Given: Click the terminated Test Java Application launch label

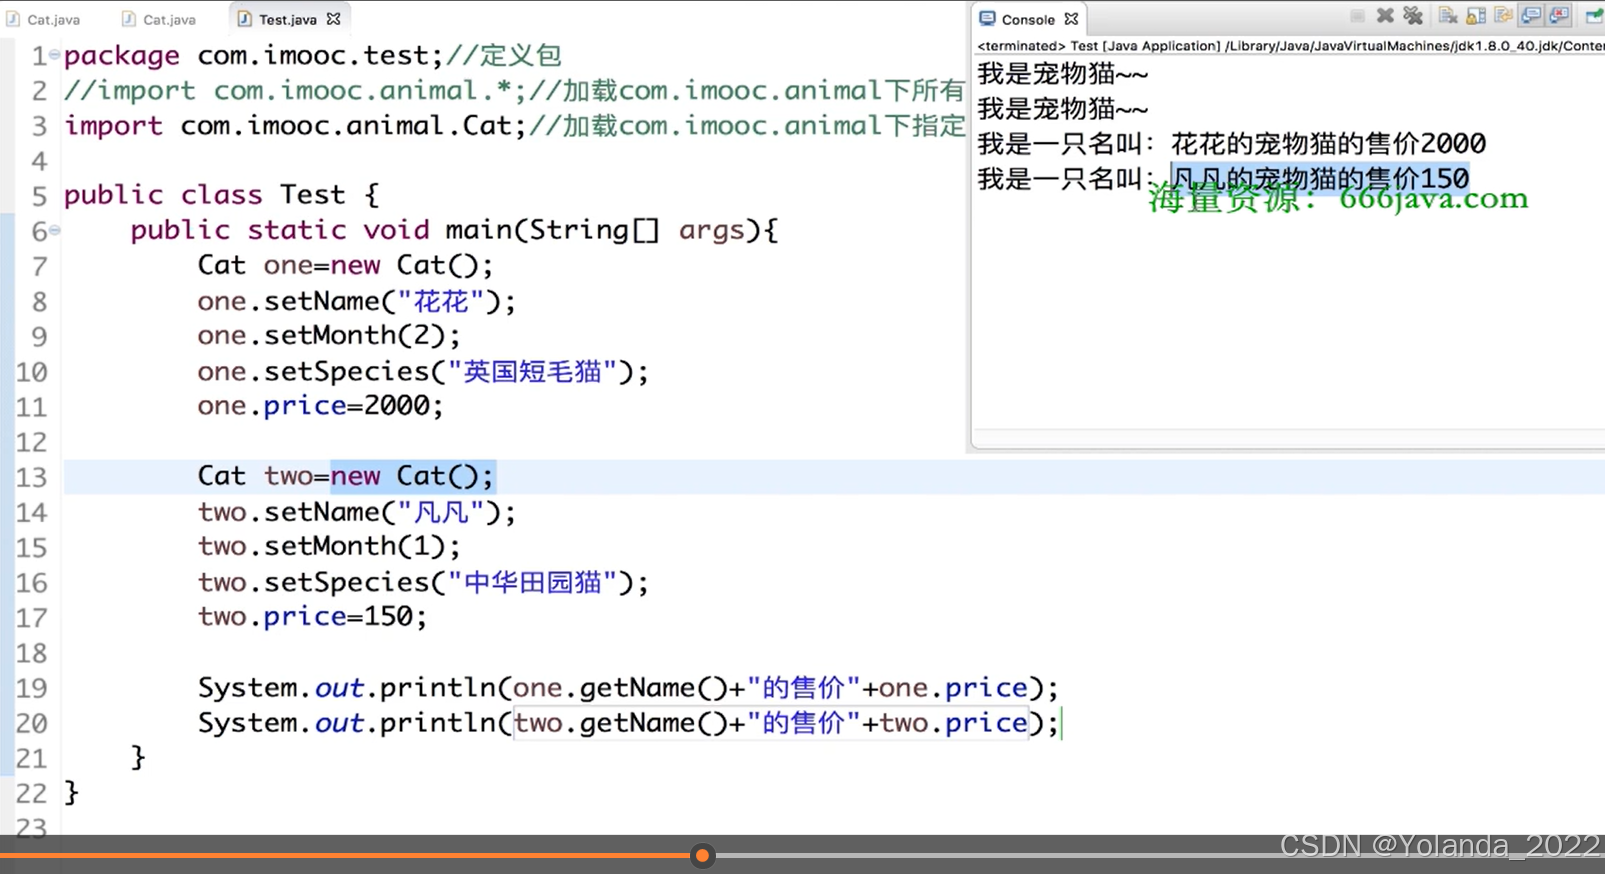Looking at the screenshot, I should pyautogui.click(x=1290, y=46).
